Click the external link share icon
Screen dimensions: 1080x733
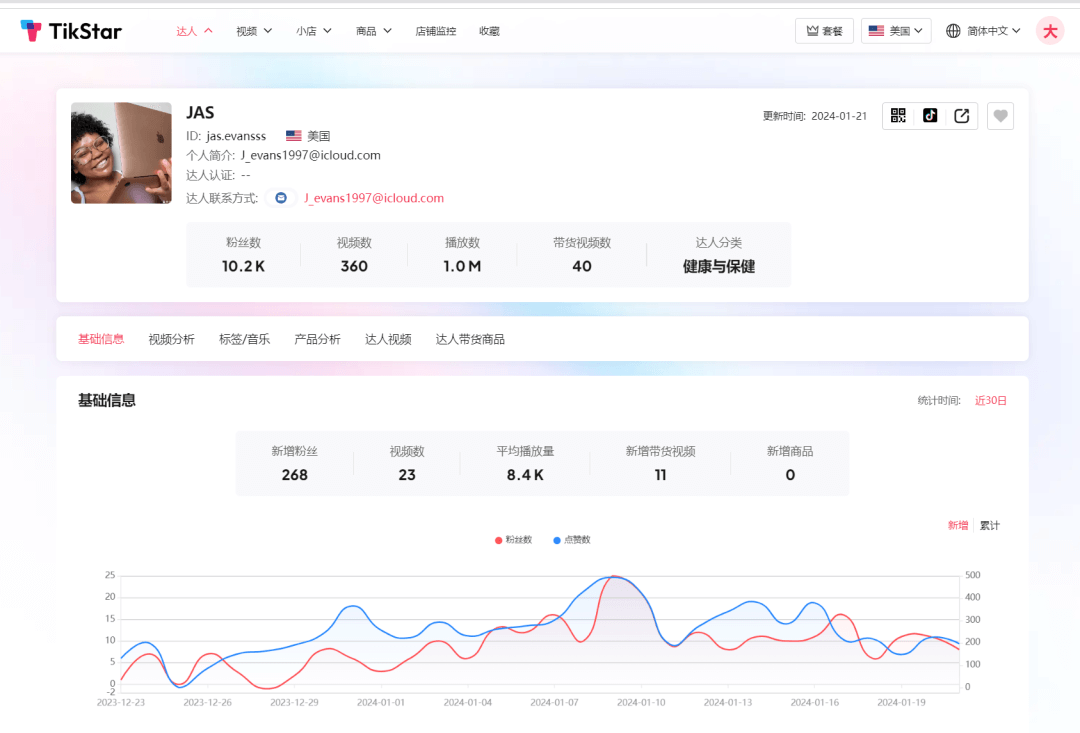(962, 116)
